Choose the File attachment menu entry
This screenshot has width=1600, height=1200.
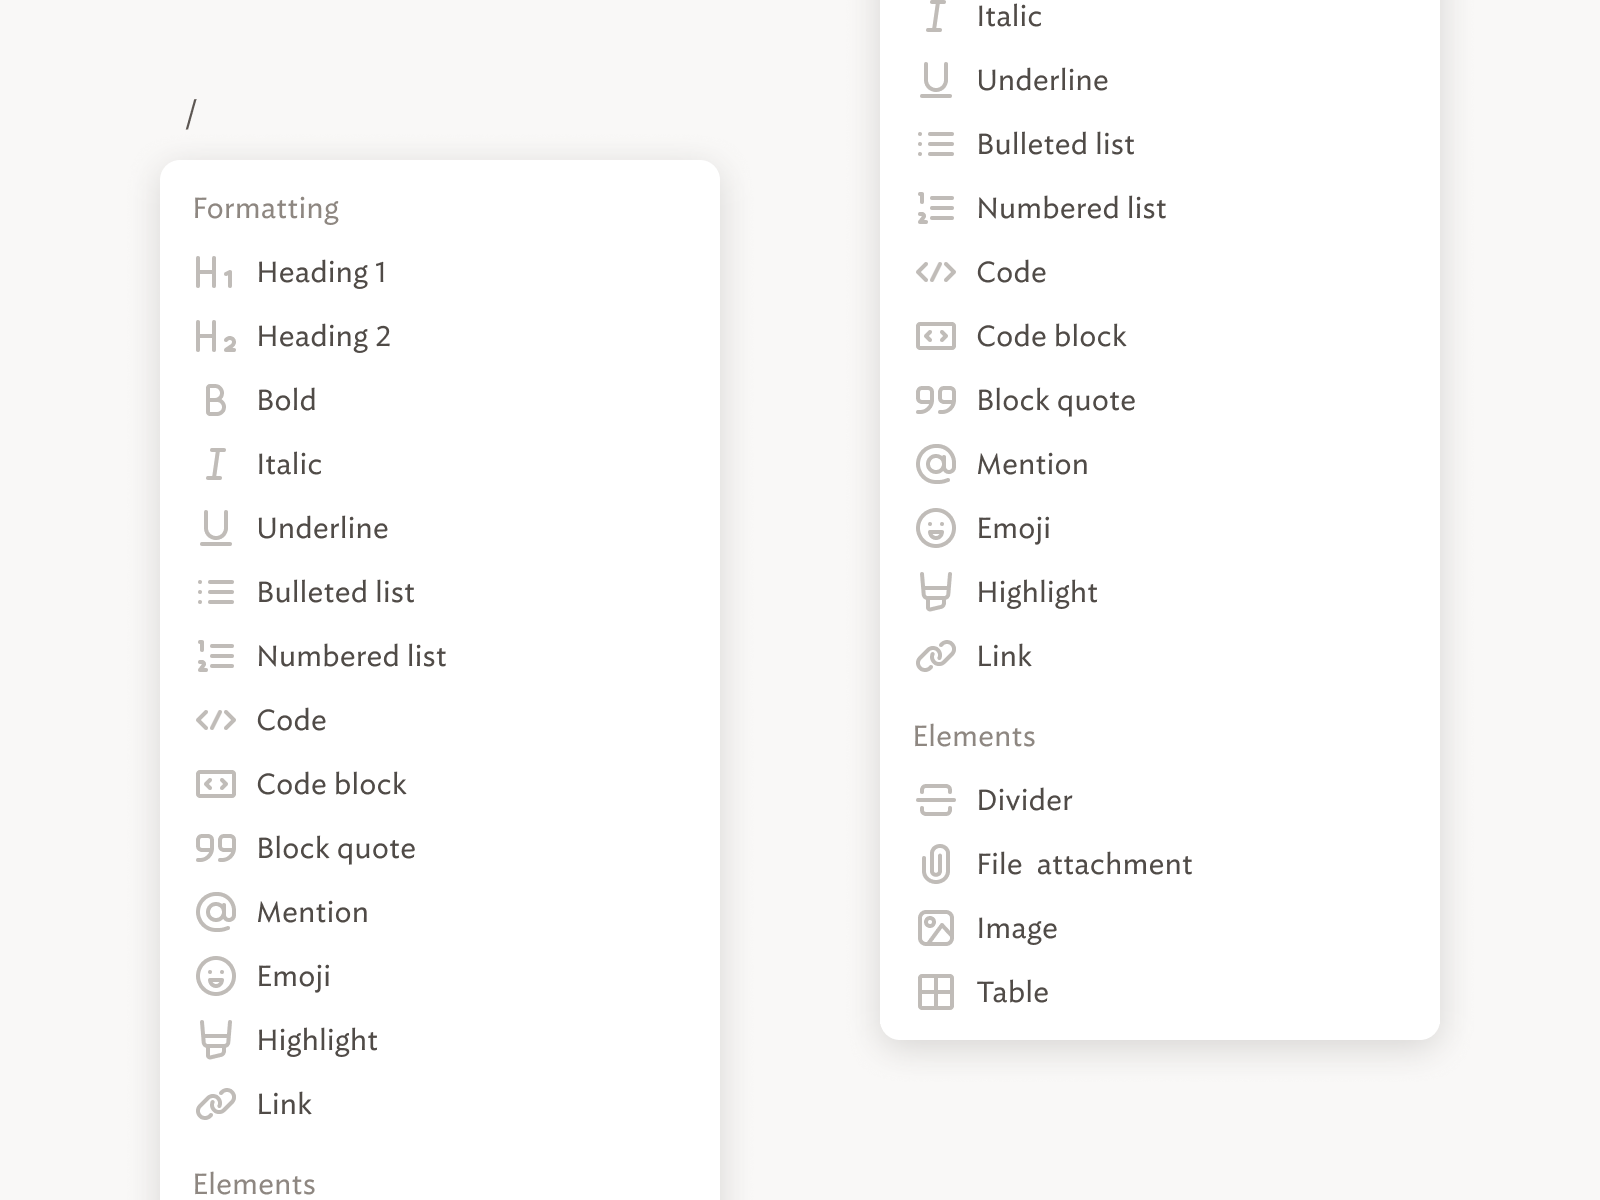pos(1084,865)
